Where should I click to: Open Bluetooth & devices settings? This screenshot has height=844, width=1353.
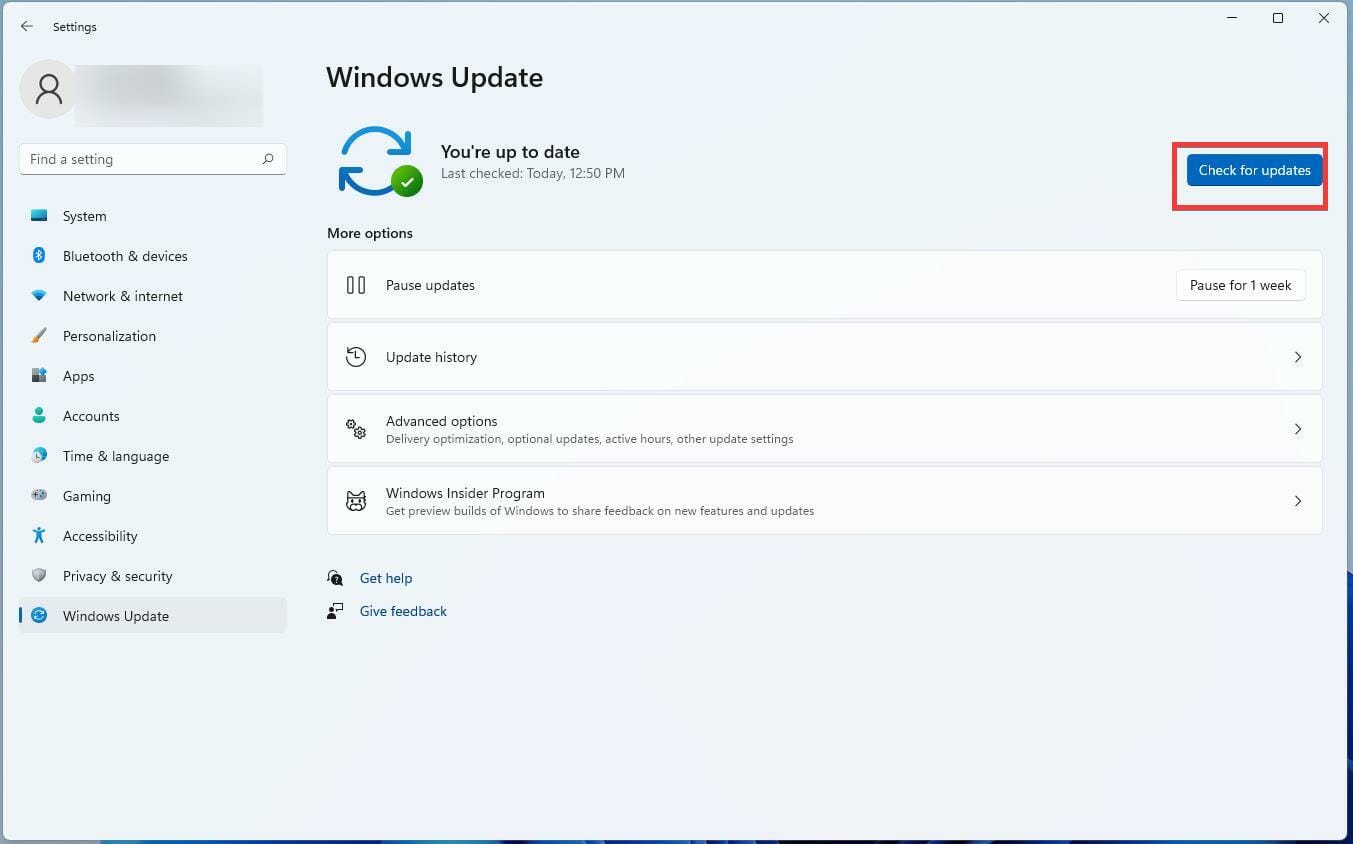point(38,256)
